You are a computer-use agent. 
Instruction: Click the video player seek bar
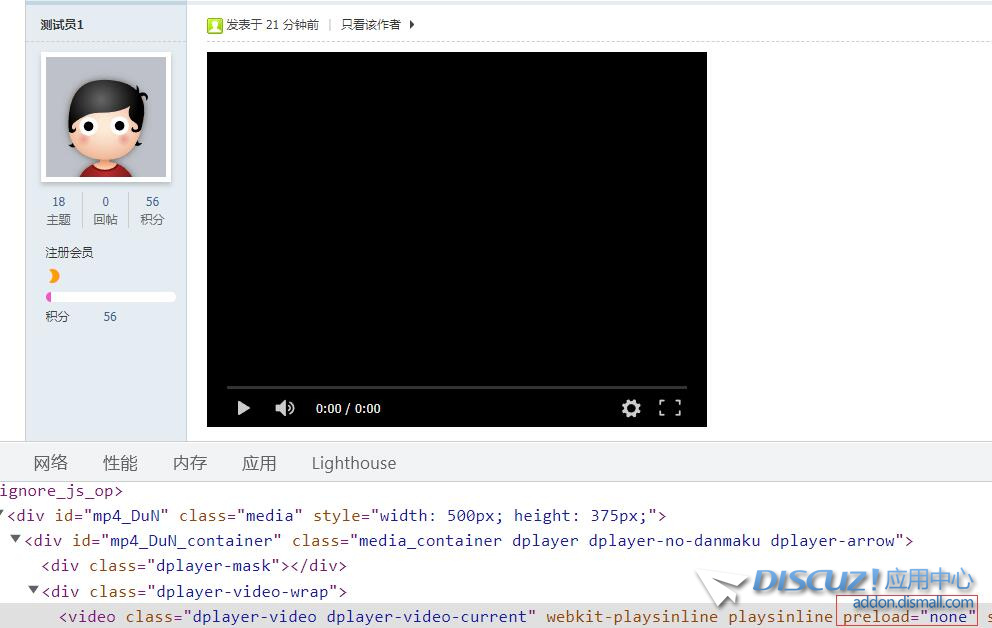[456, 387]
